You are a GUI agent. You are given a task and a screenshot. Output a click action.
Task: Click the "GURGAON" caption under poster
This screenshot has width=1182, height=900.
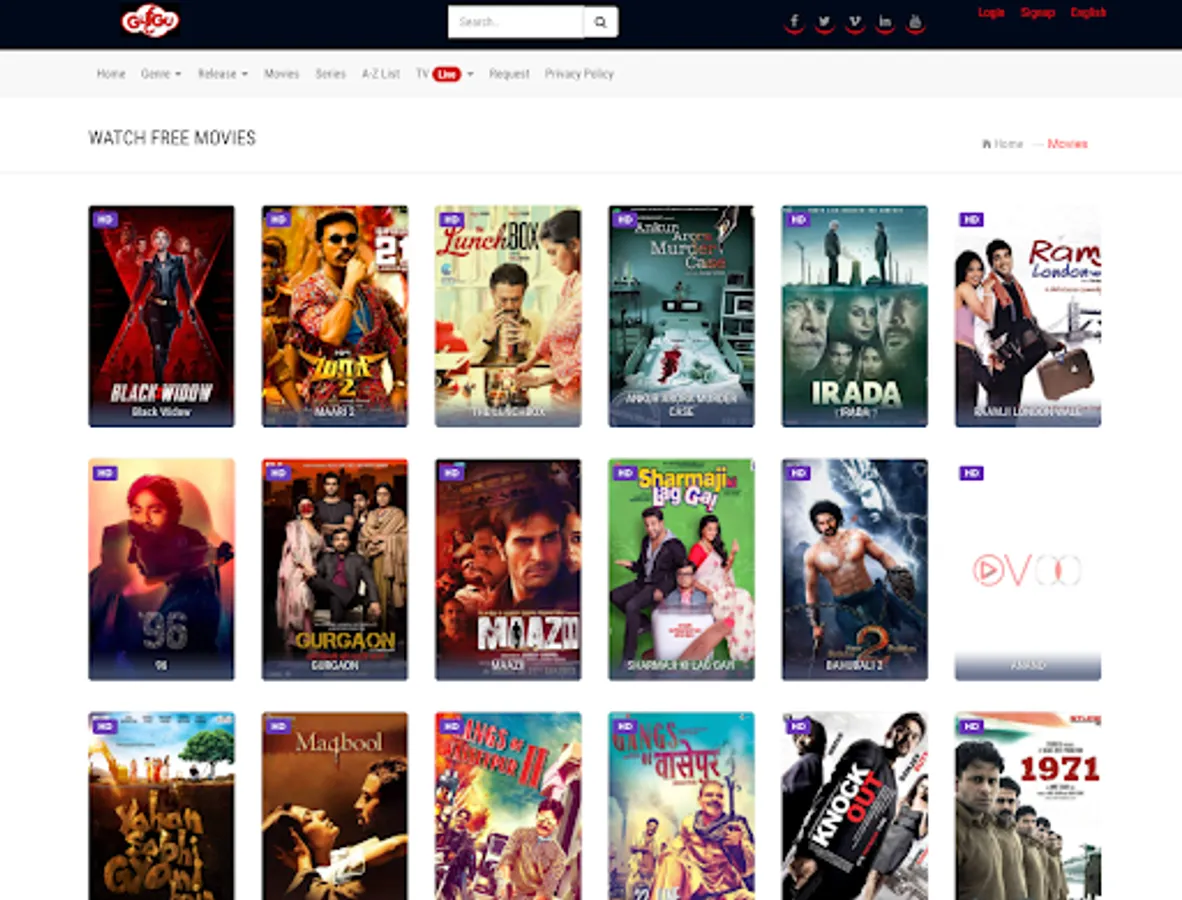point(335,666)
